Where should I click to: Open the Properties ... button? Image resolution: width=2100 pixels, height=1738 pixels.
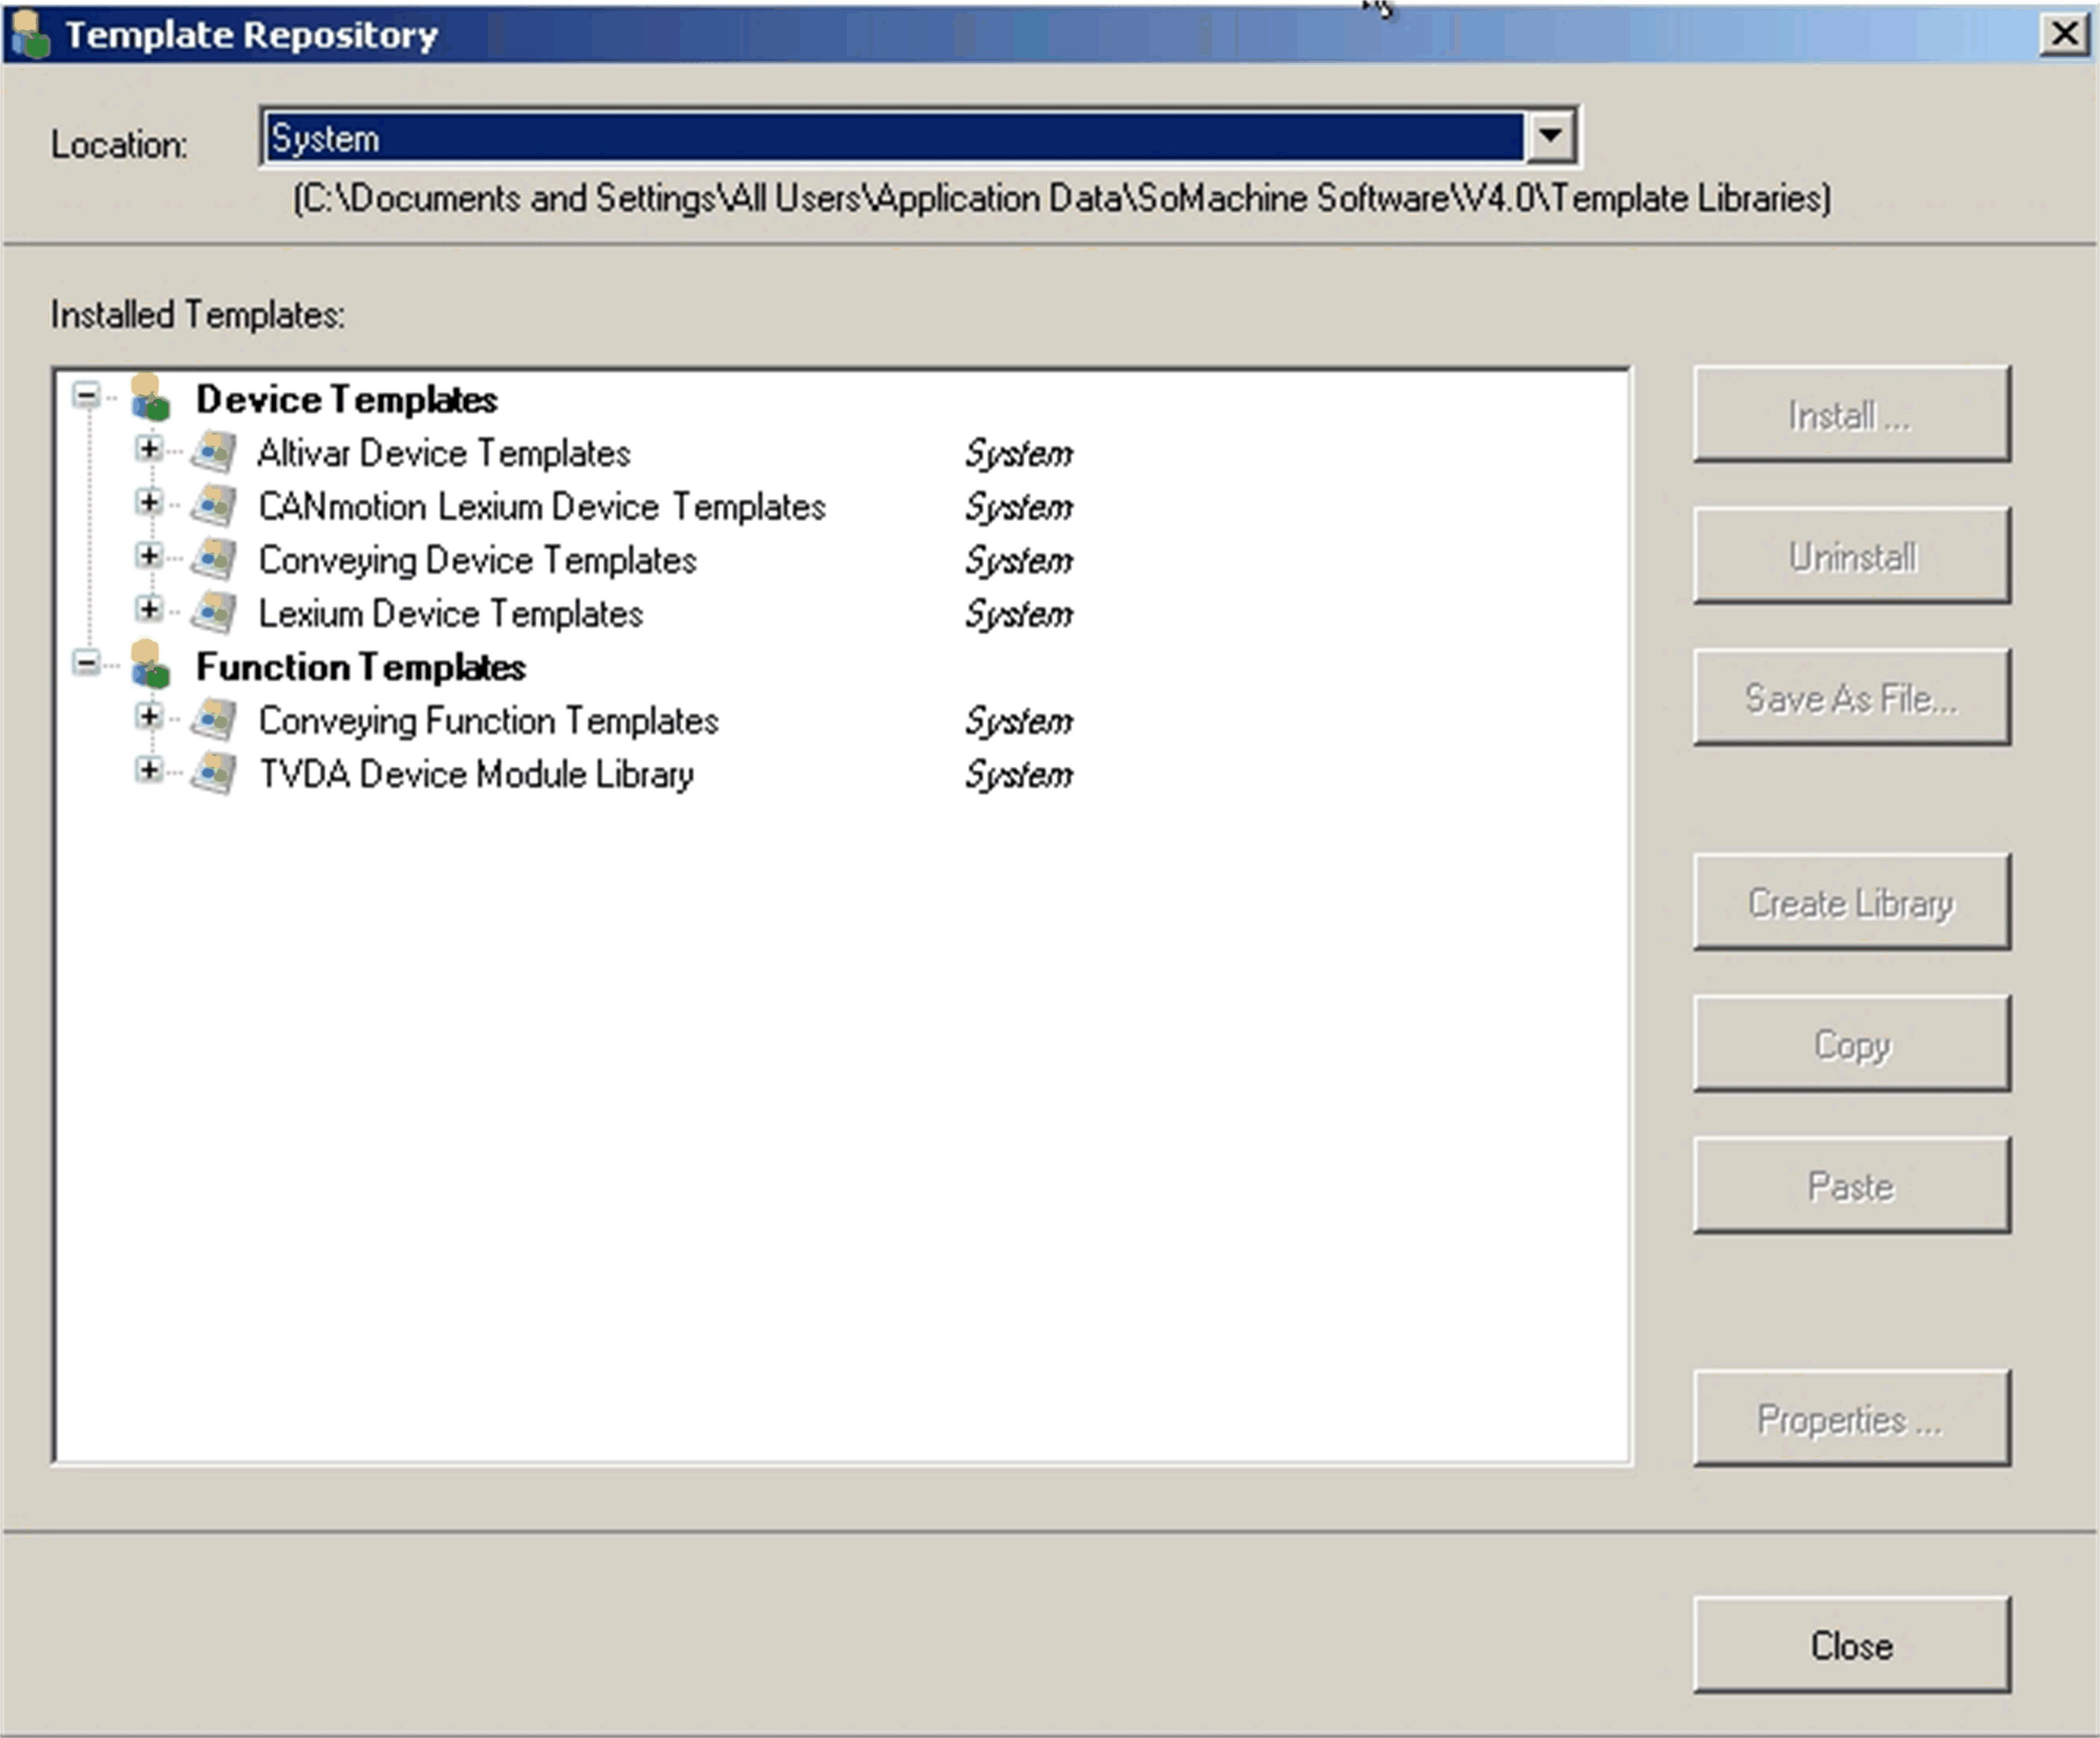(x=1851, y=1419)
